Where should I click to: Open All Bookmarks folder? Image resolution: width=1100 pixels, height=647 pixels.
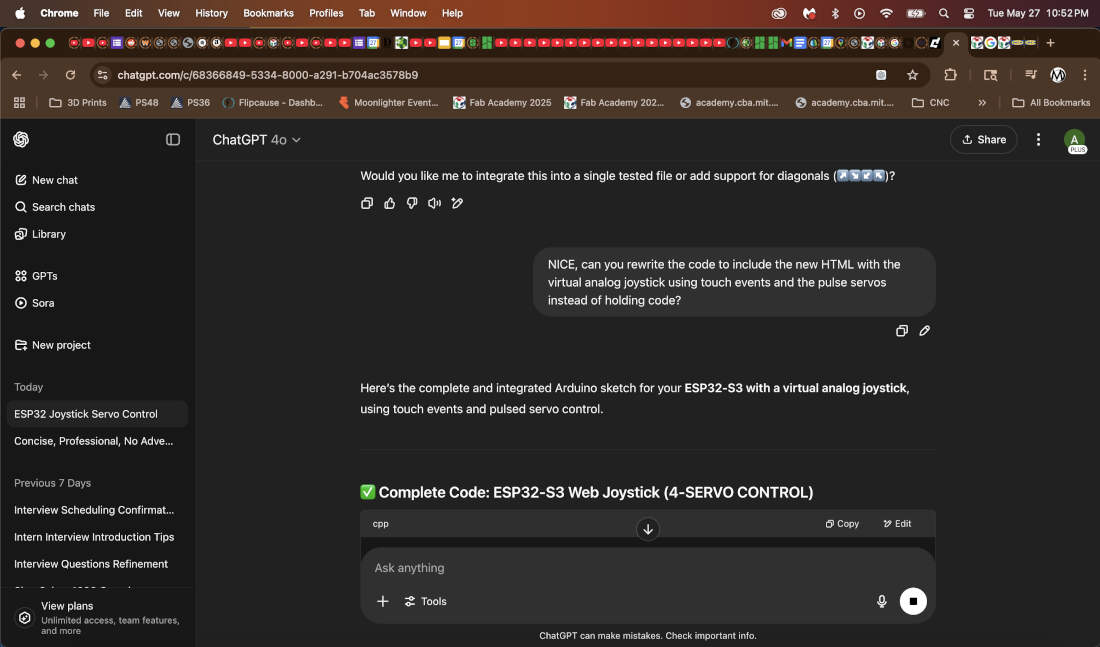tap(1051, 102)
